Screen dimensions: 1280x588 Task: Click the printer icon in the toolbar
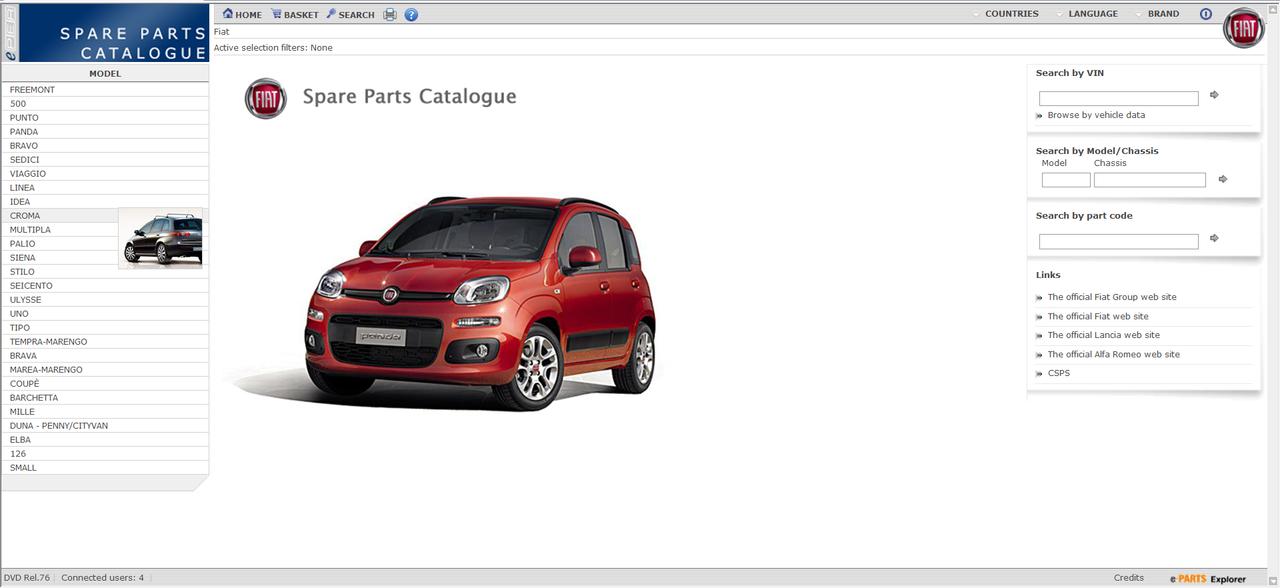(x=390, y=14)
